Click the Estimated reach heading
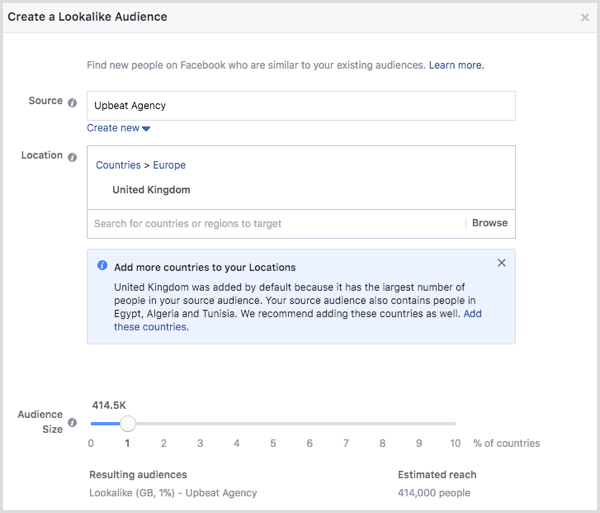 [437, 475]
